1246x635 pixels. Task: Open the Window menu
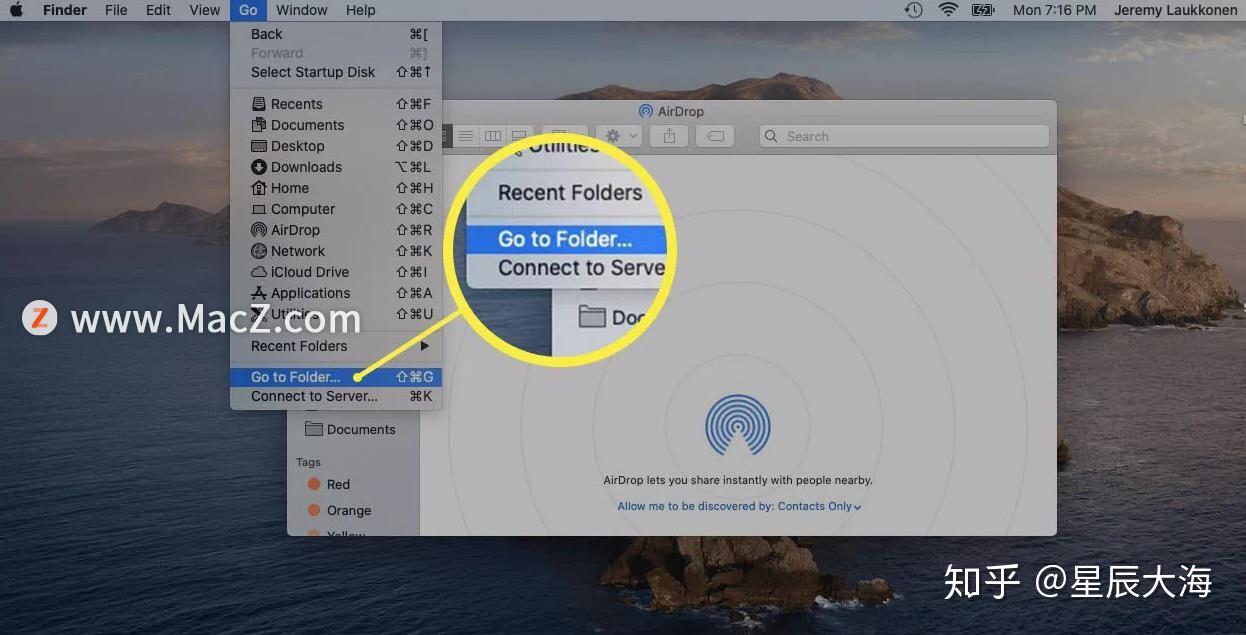pos(302,10)
